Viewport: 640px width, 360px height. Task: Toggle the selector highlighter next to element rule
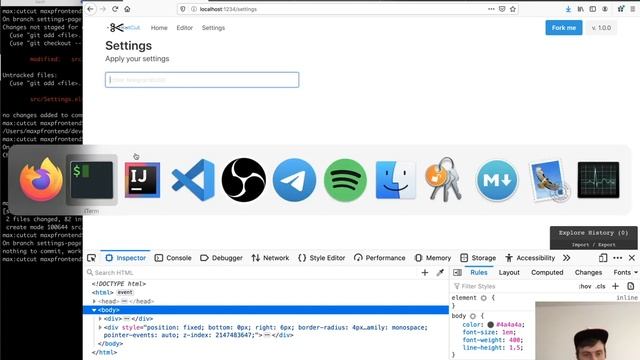pos(484,298)
